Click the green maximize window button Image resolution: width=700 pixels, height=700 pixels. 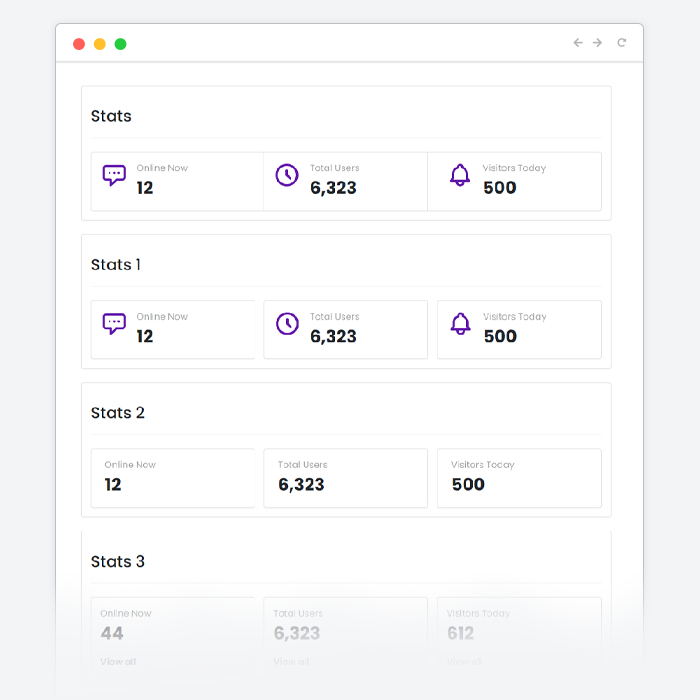120,44
